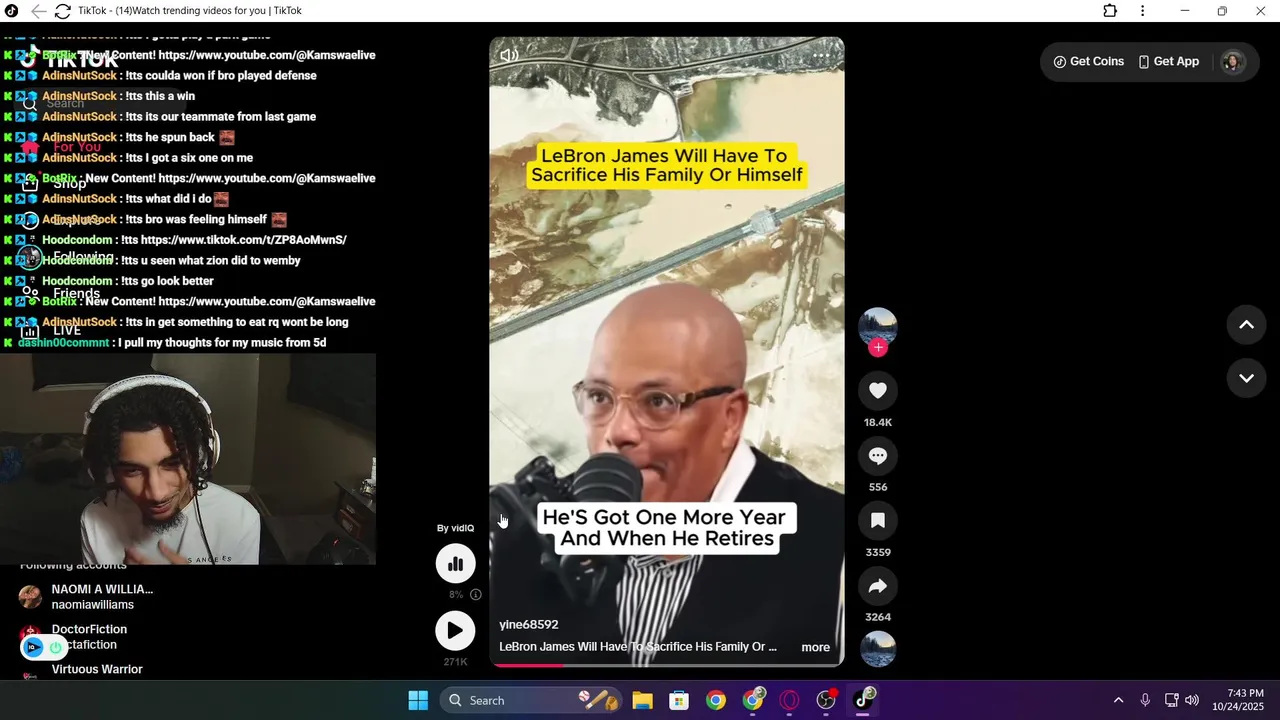Click the TikTok search field
The height and width of the screenshot is (720, 1280).
point(100,103)
